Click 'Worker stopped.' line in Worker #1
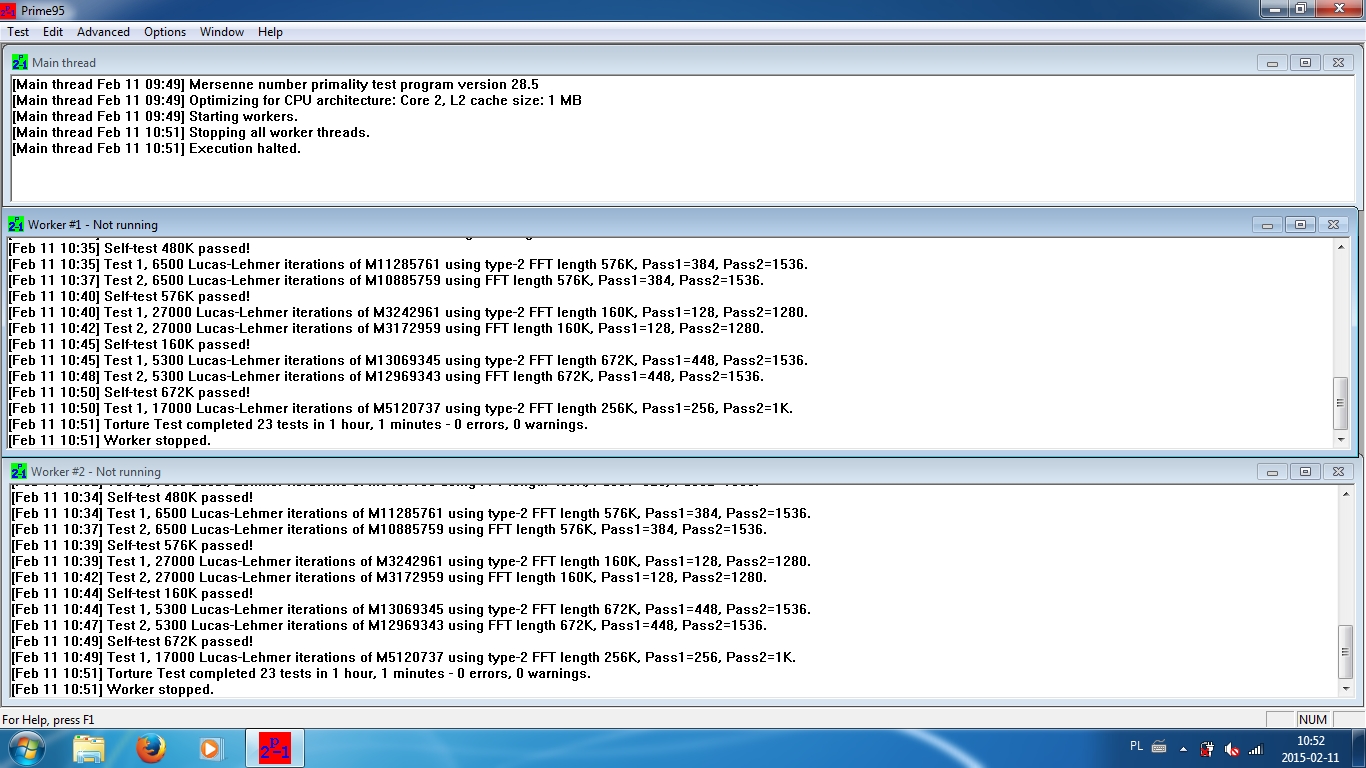The width and height of the screenshot is (1366, 768). tap(110, 441)
